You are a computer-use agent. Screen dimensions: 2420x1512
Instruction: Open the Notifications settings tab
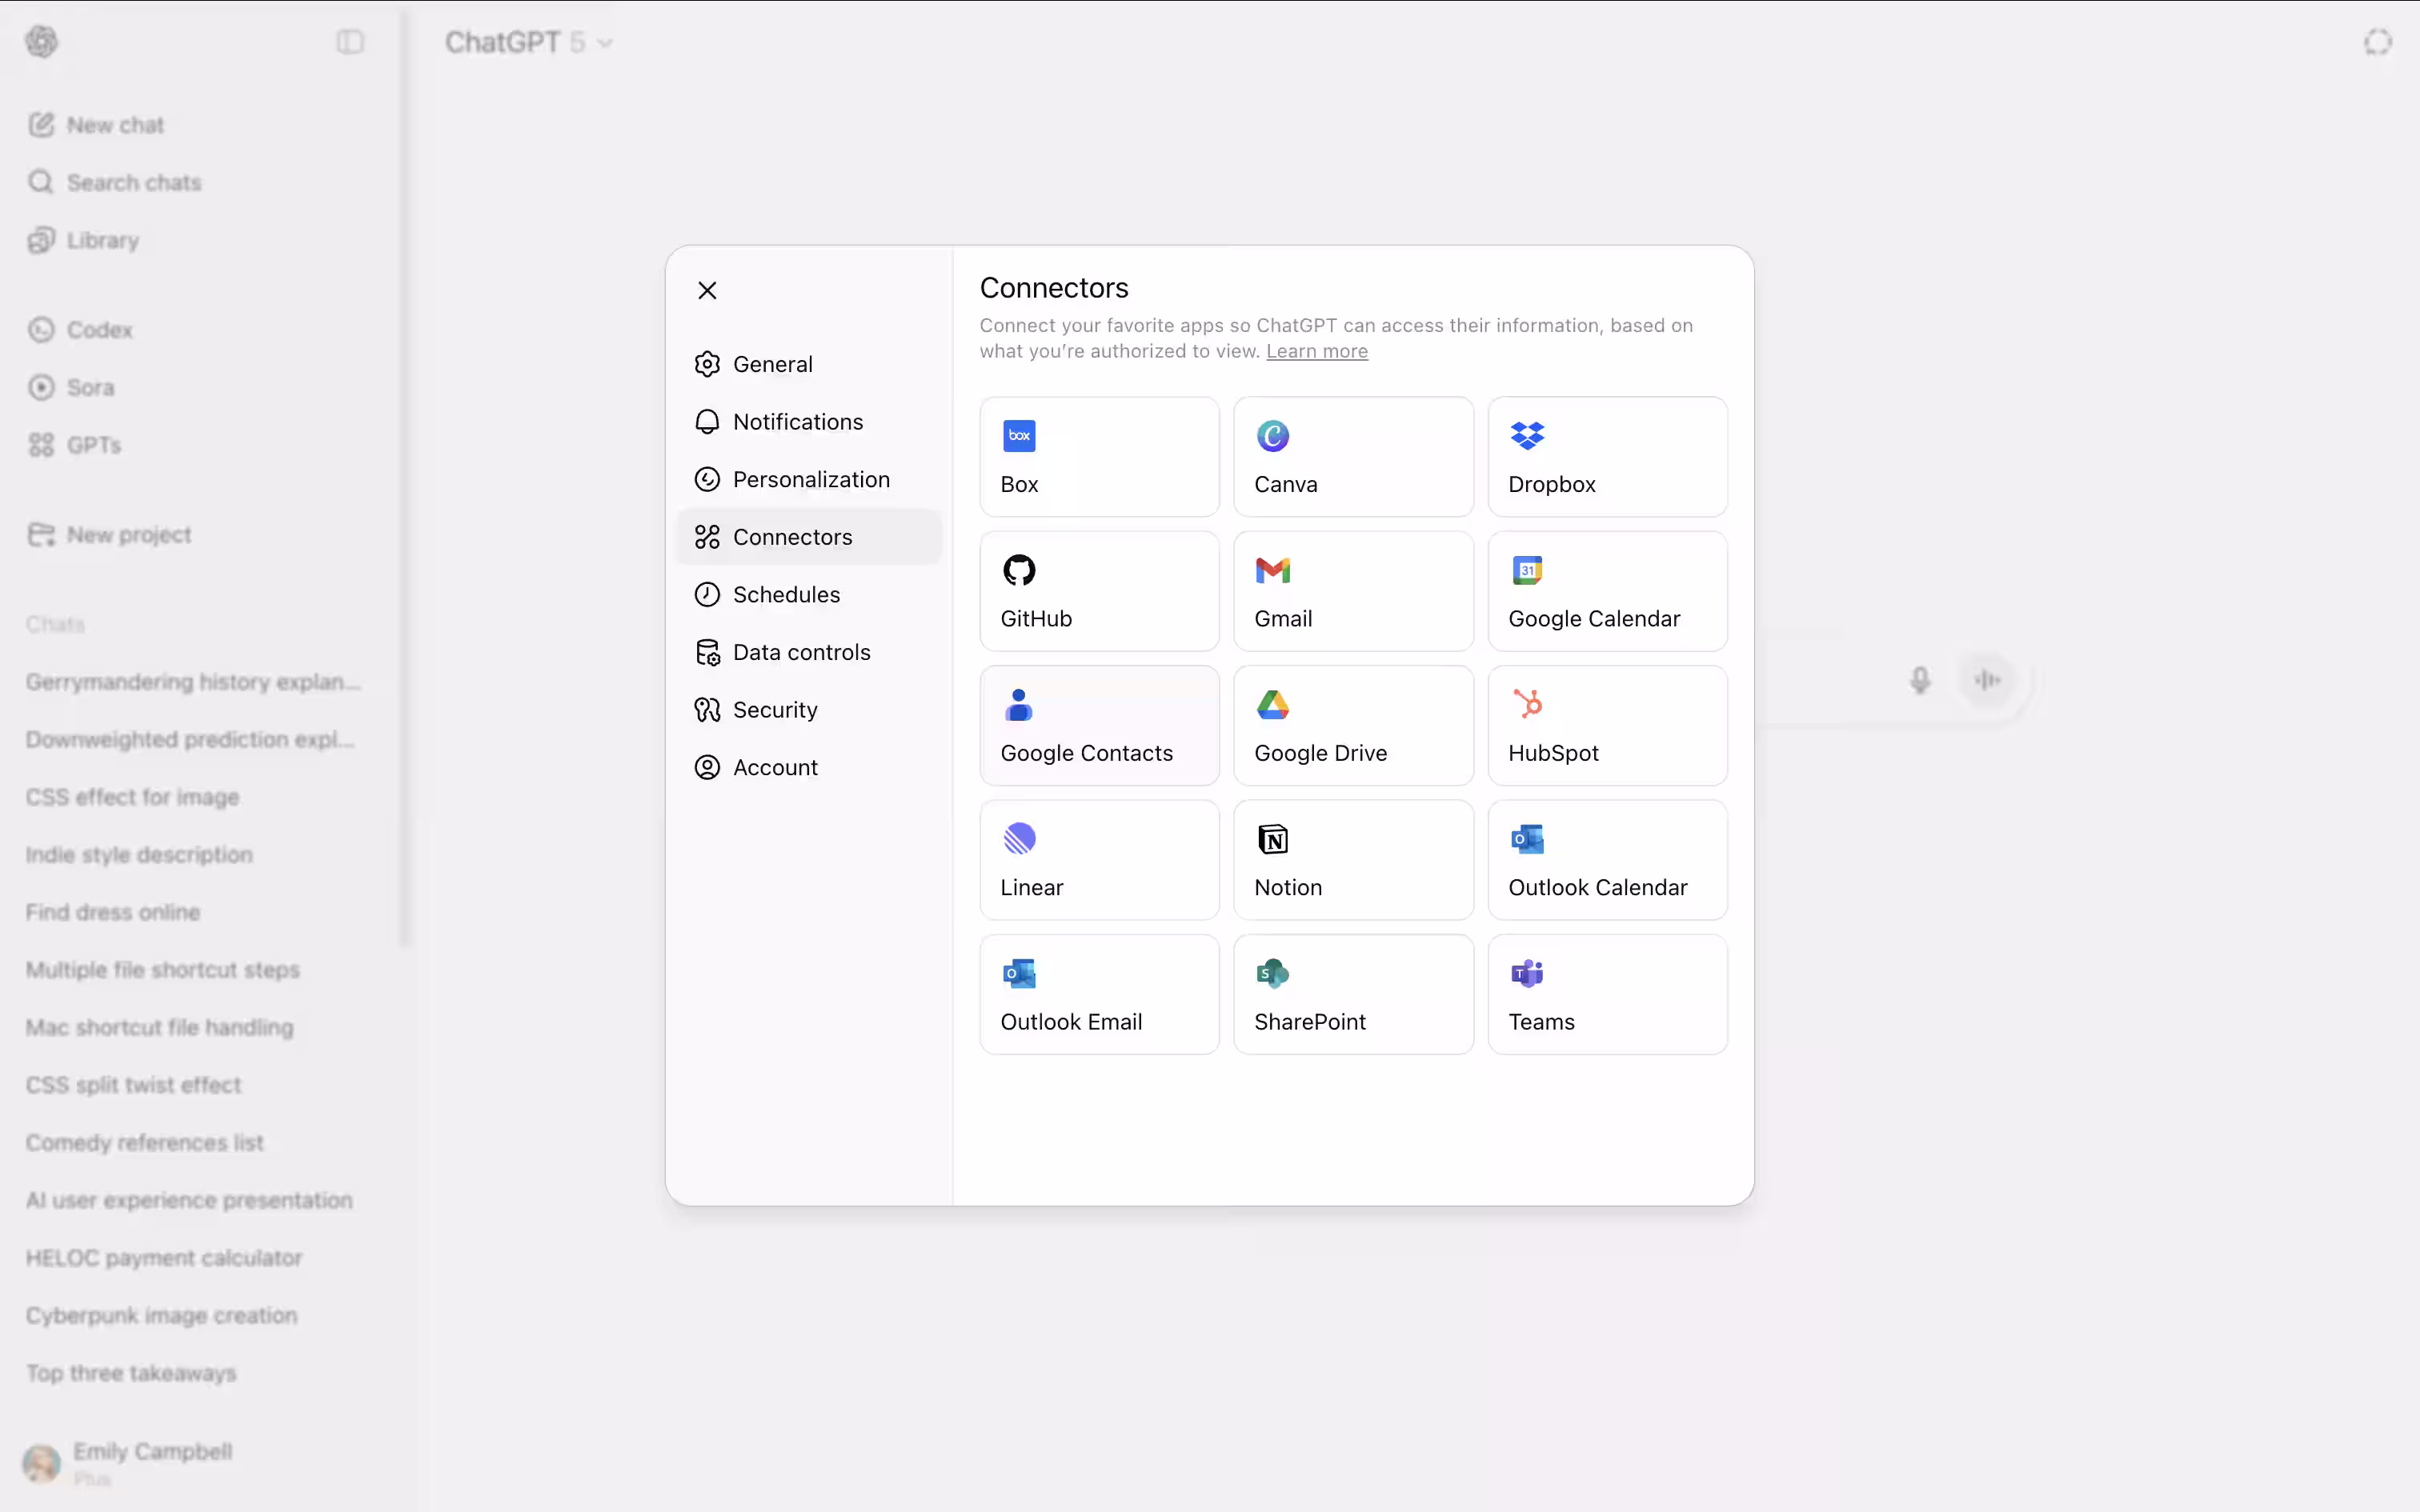click(x=808, y=422)
